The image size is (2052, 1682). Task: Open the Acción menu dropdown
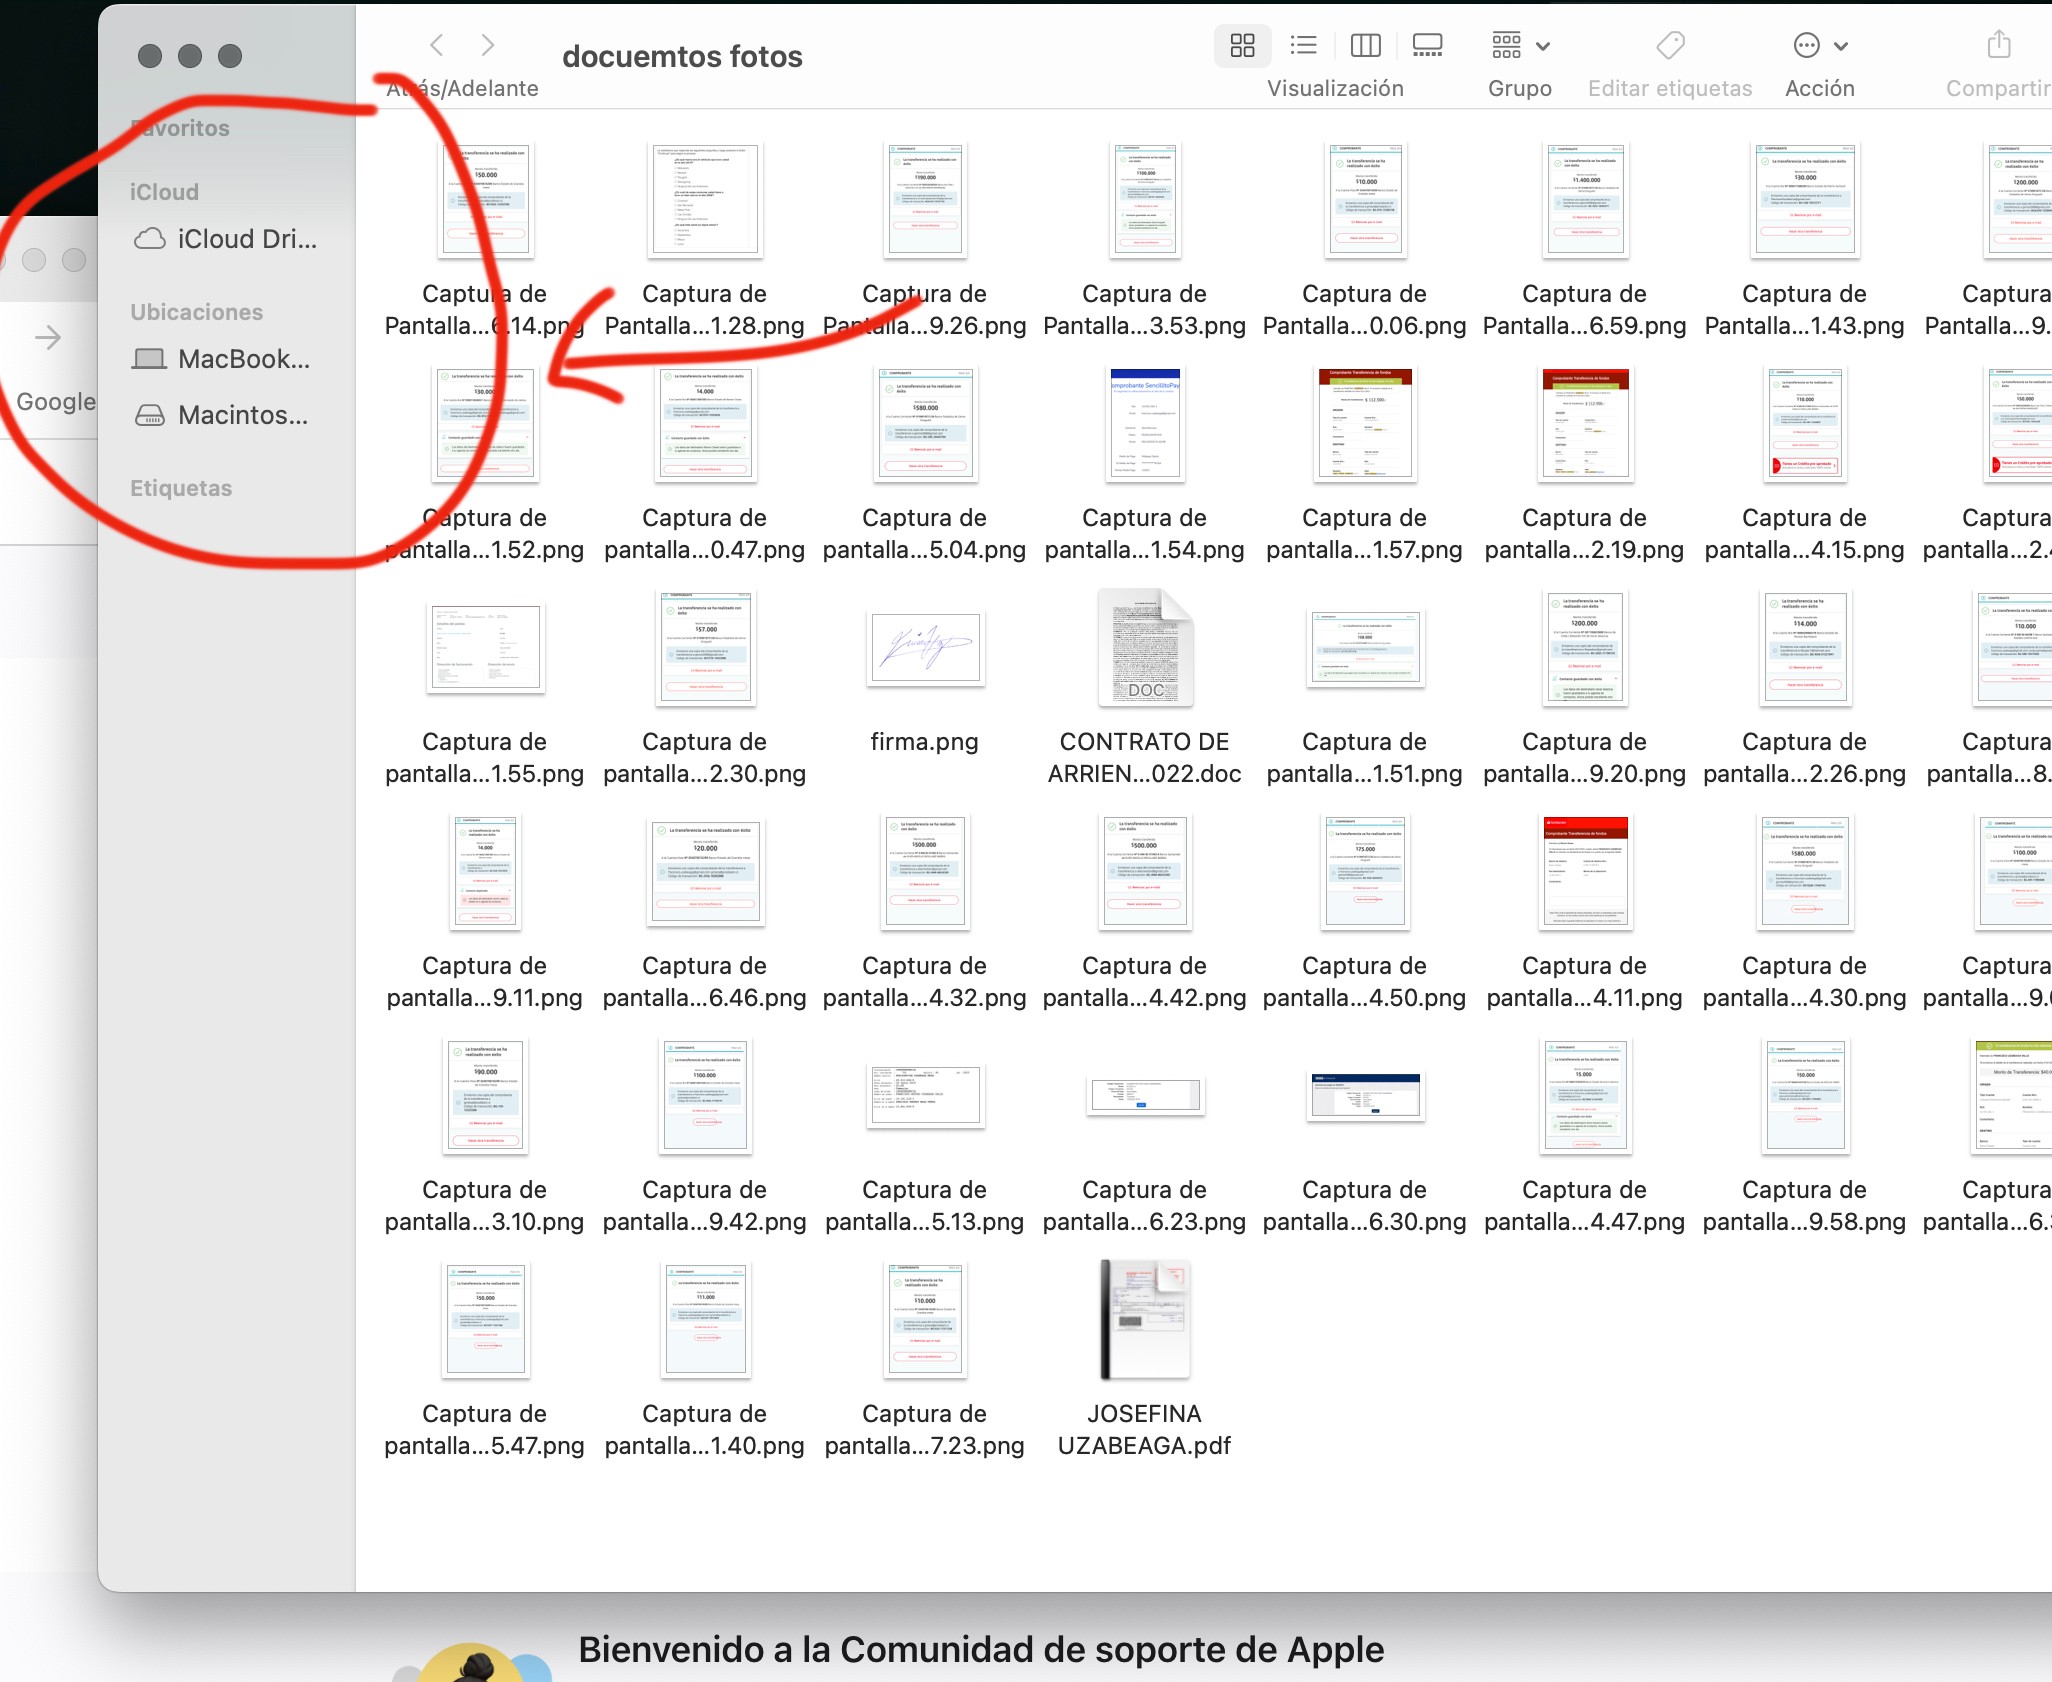point(1820,46)
